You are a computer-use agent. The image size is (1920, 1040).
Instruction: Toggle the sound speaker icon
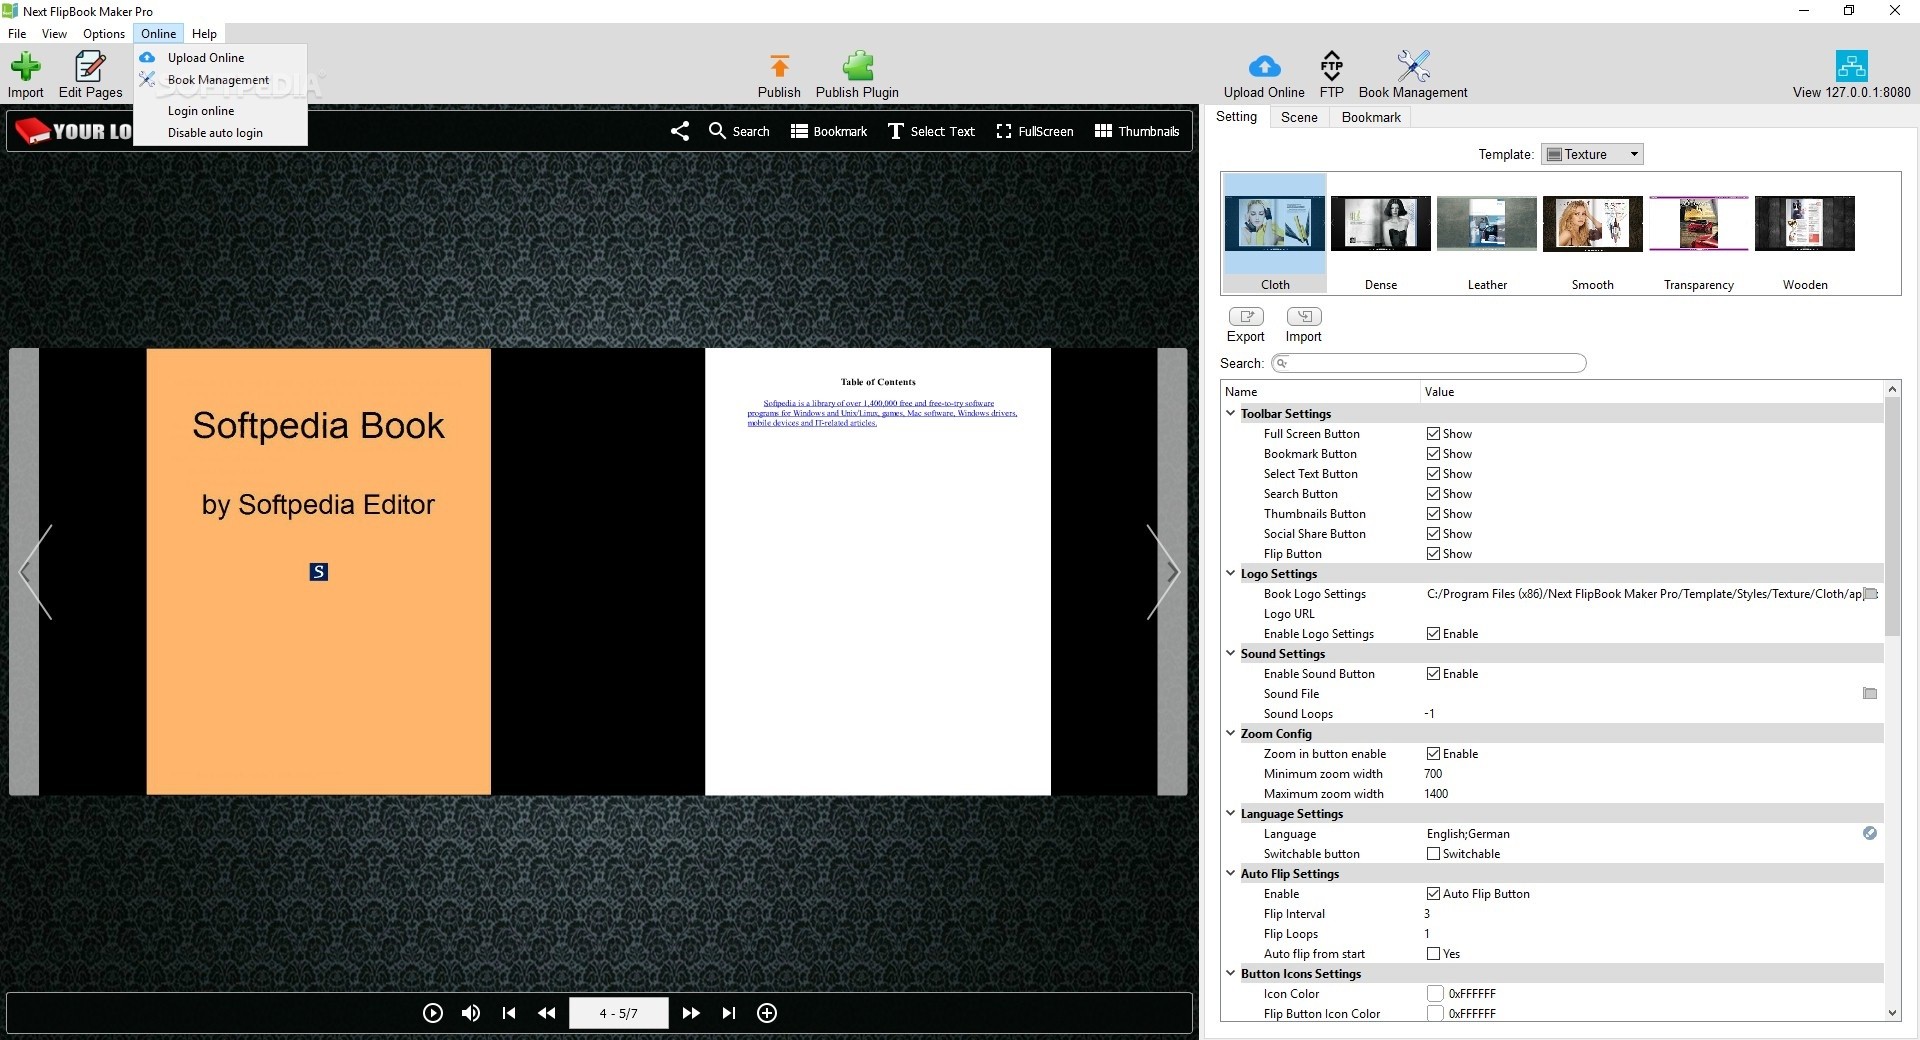(x=471, y=1013)
